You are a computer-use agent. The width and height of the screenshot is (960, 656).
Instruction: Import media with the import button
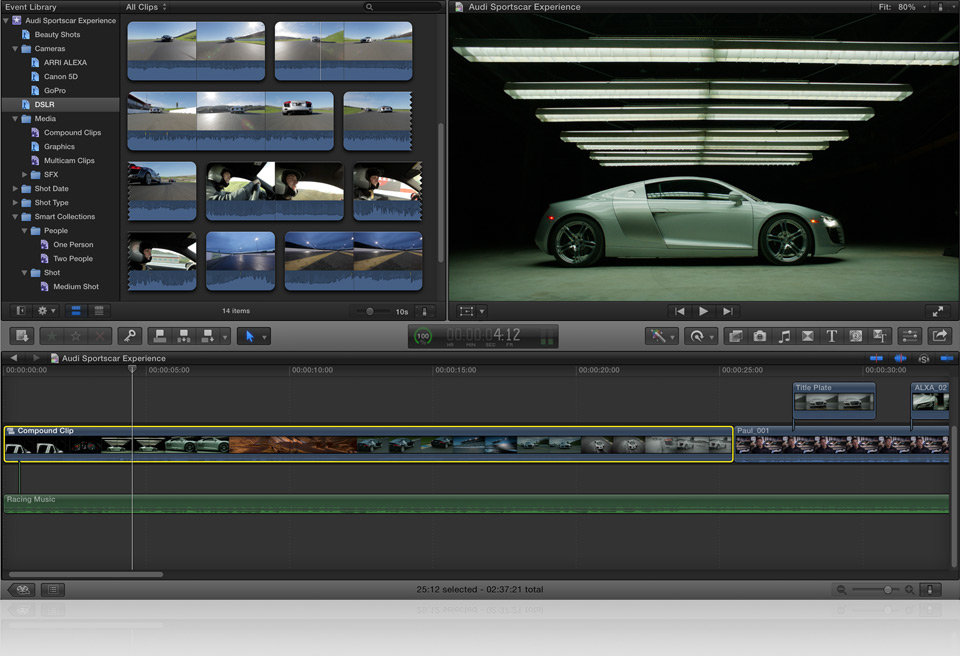click(22, 336)
